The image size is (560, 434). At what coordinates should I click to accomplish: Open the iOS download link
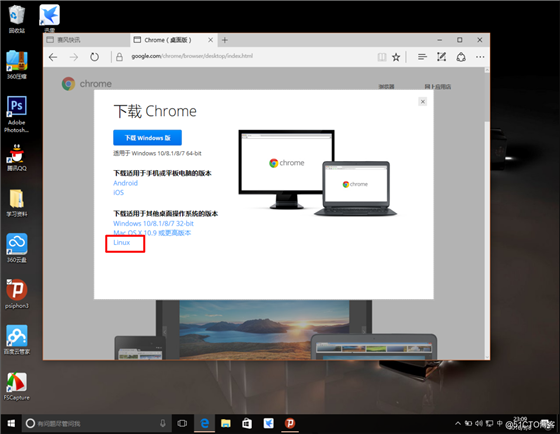pos(119,193)
